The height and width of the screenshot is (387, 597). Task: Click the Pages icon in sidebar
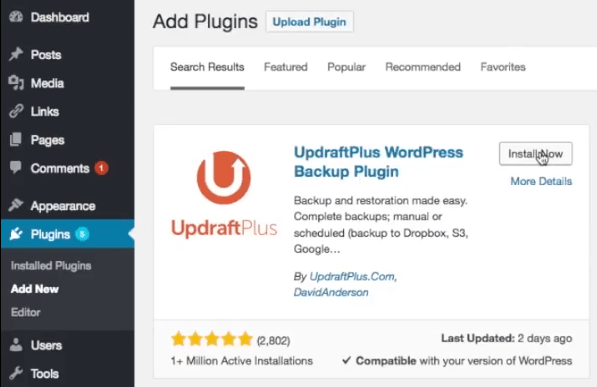tap(16, 140)
